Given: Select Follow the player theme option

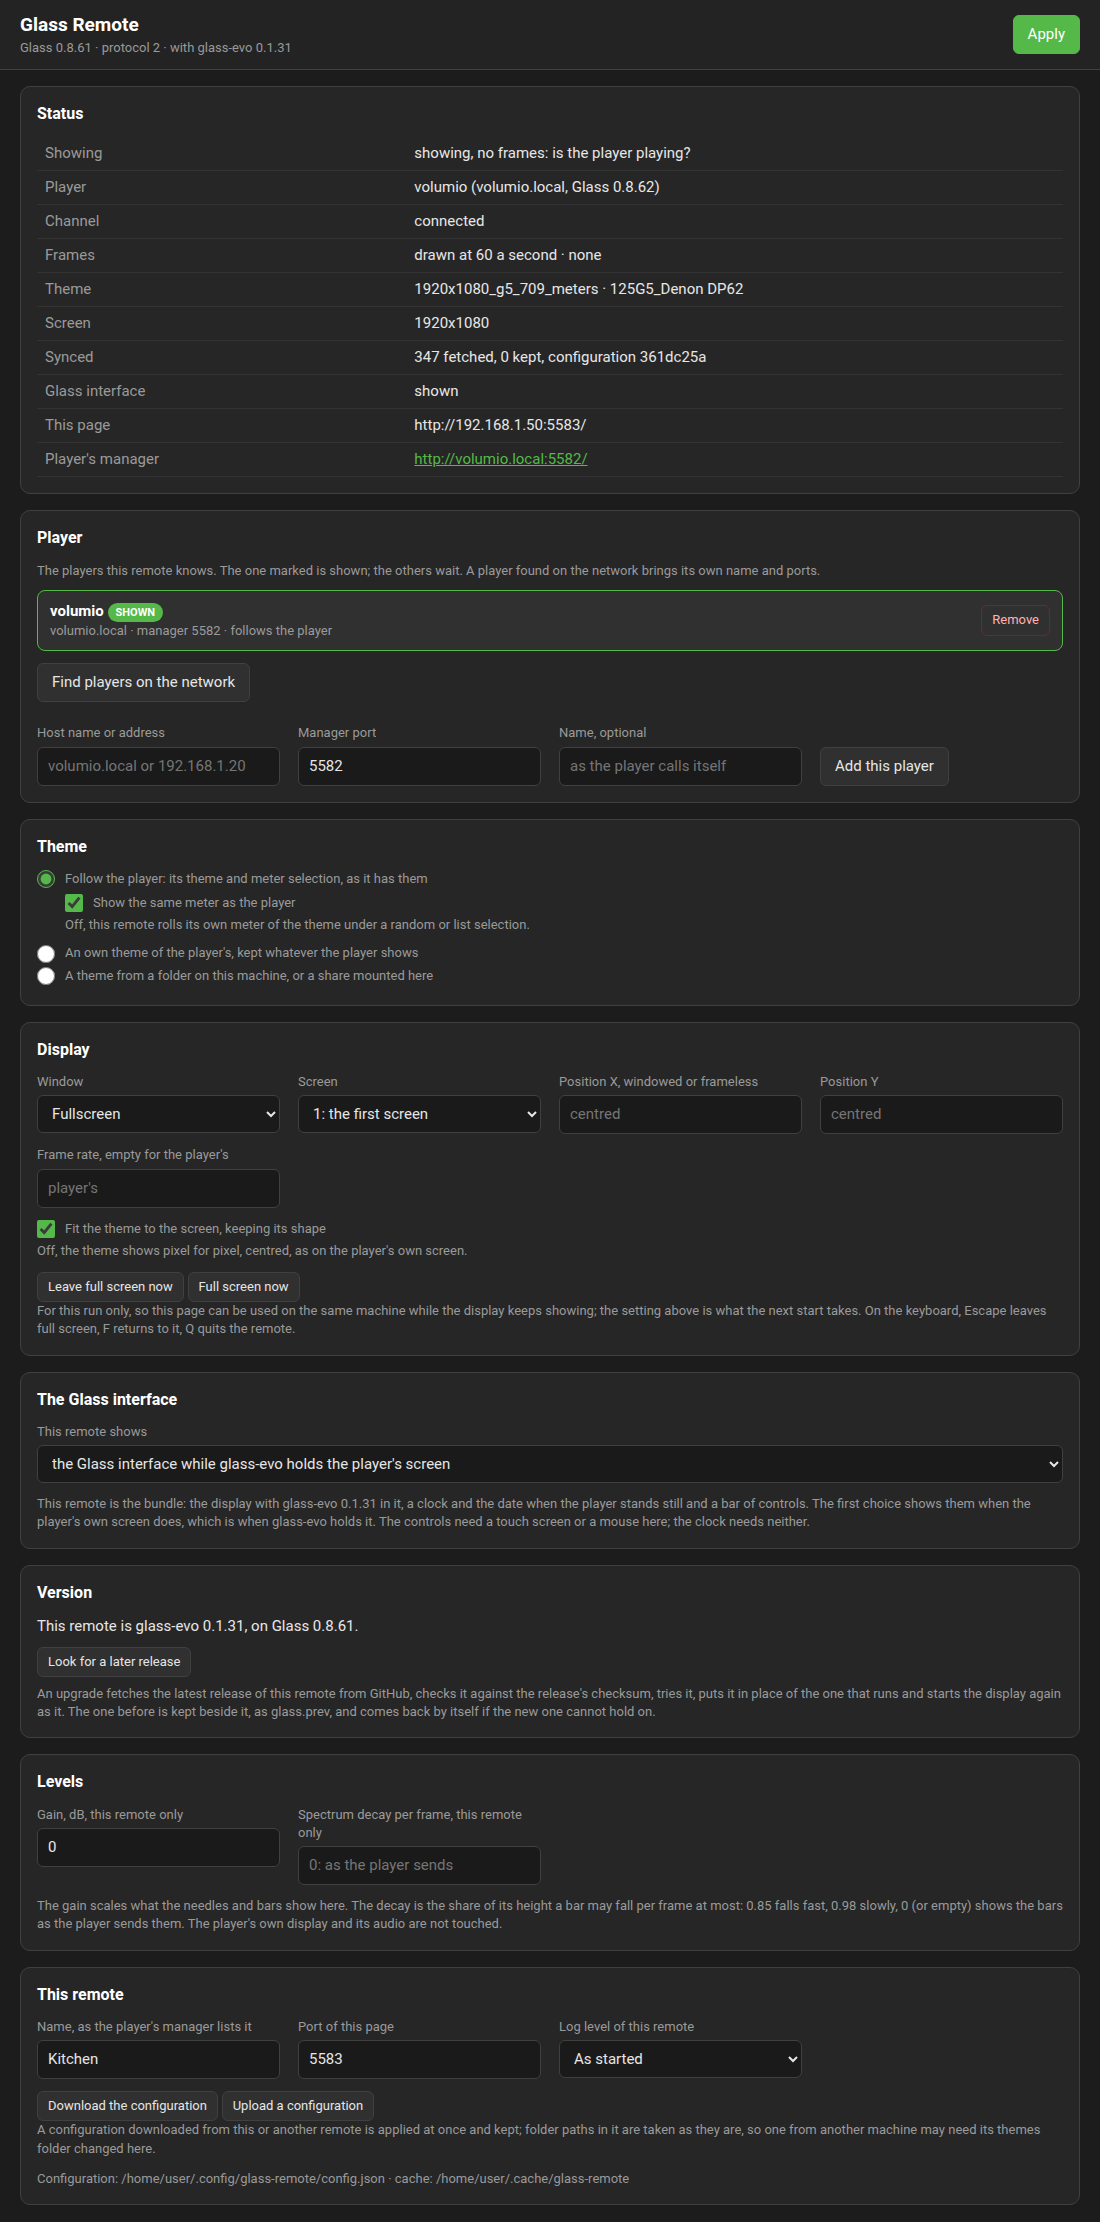Looking at the screenshot, I should 46,879.
